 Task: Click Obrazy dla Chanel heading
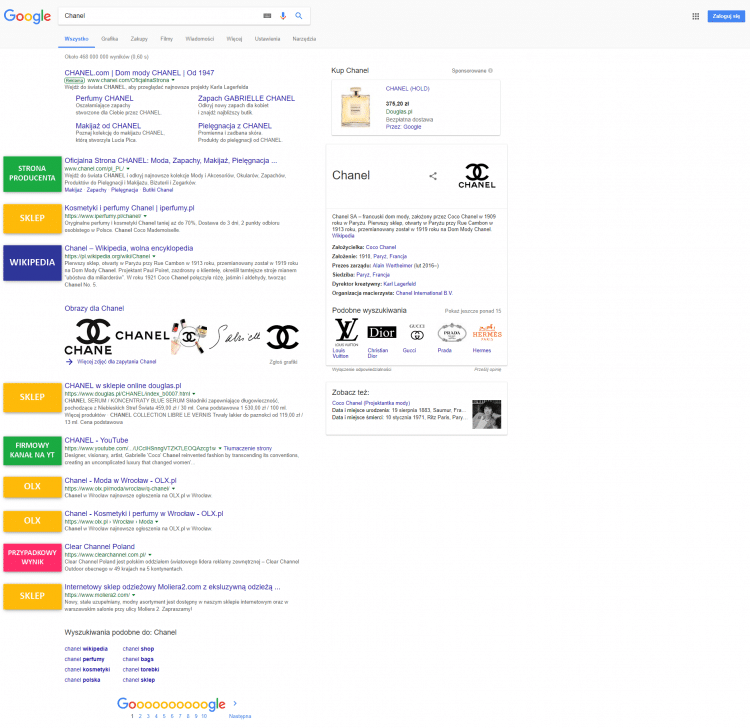pyautogui.click(x=94, y=309)
